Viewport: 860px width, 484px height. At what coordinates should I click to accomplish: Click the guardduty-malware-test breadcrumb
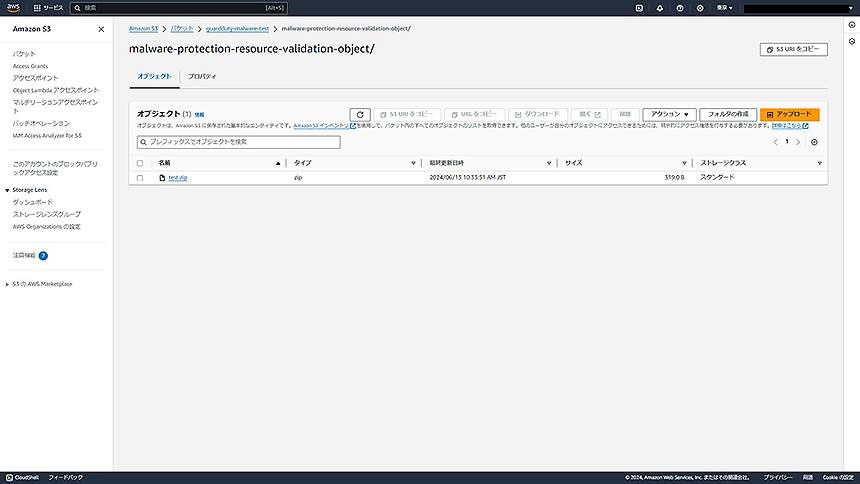(237, 29)
